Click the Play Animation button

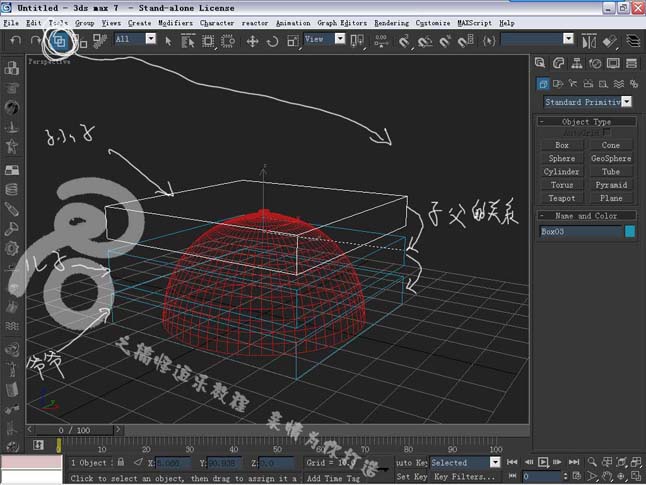point(543,462)
